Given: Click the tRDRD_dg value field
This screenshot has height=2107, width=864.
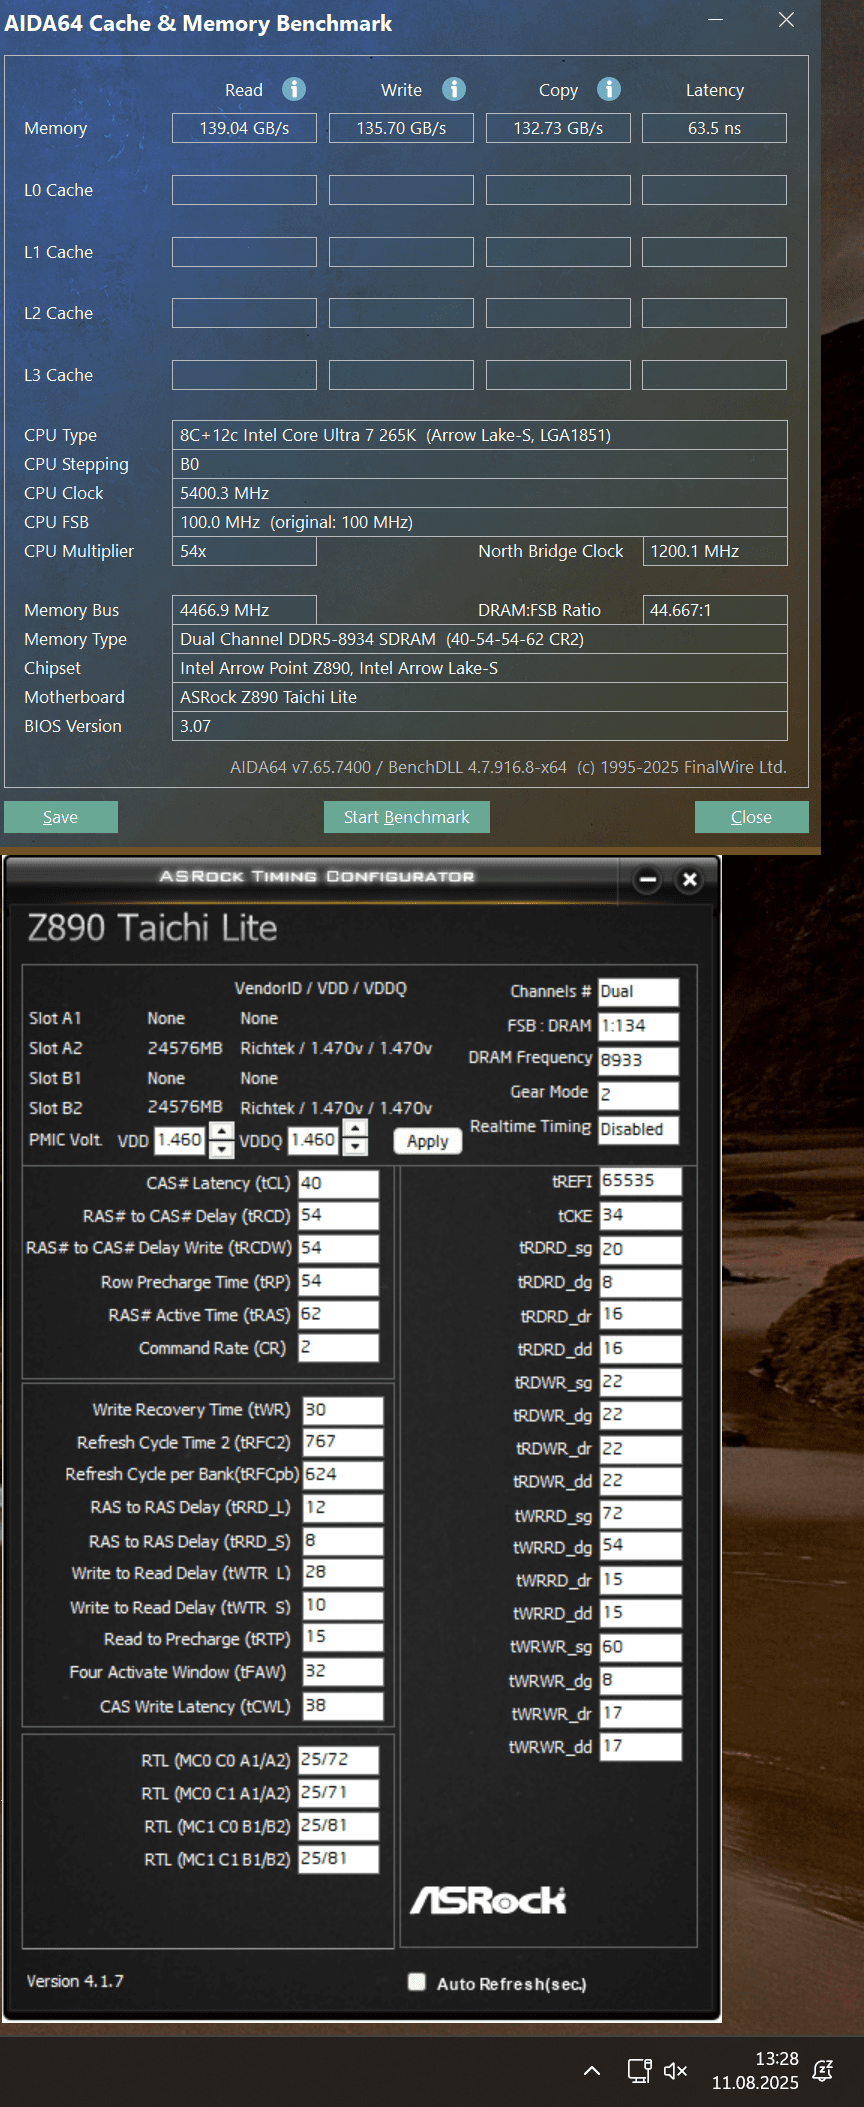Looking at the screenshot, I should (641, 1282).
